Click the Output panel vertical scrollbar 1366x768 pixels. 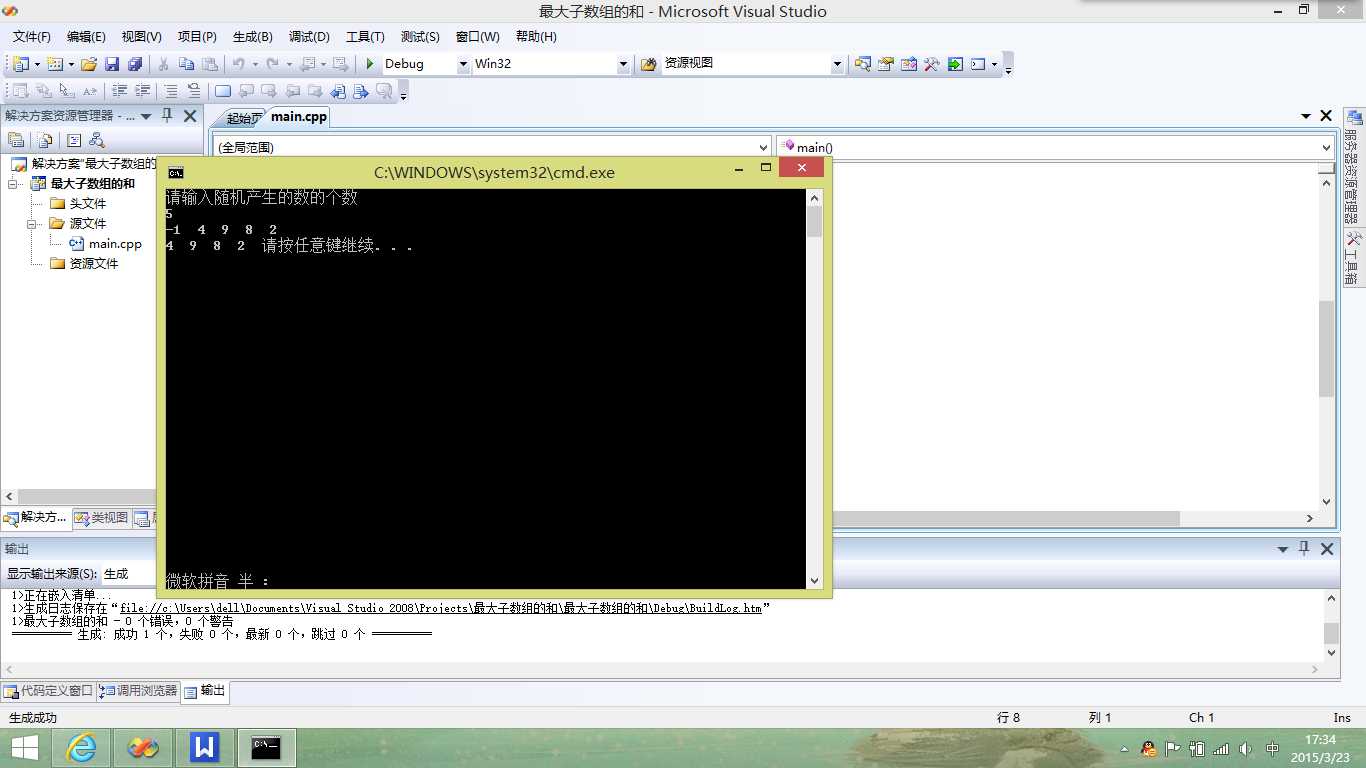click(1331, 625)
